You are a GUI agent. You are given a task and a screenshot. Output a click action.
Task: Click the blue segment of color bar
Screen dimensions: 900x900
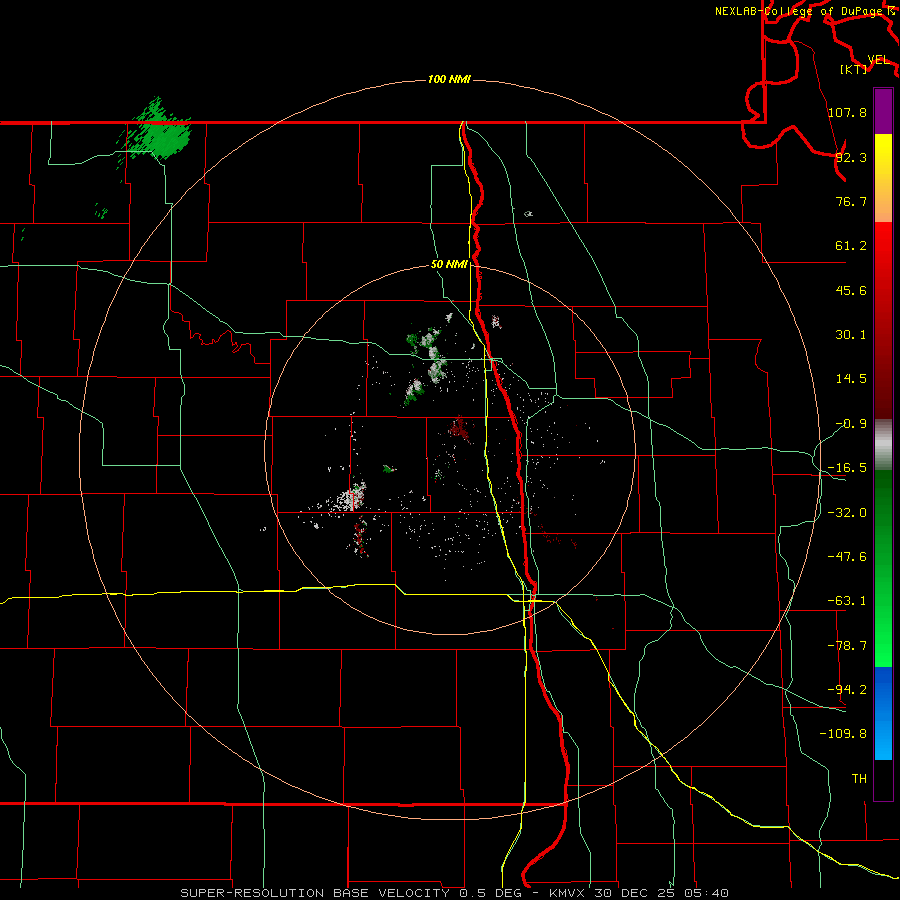[883, 713]
